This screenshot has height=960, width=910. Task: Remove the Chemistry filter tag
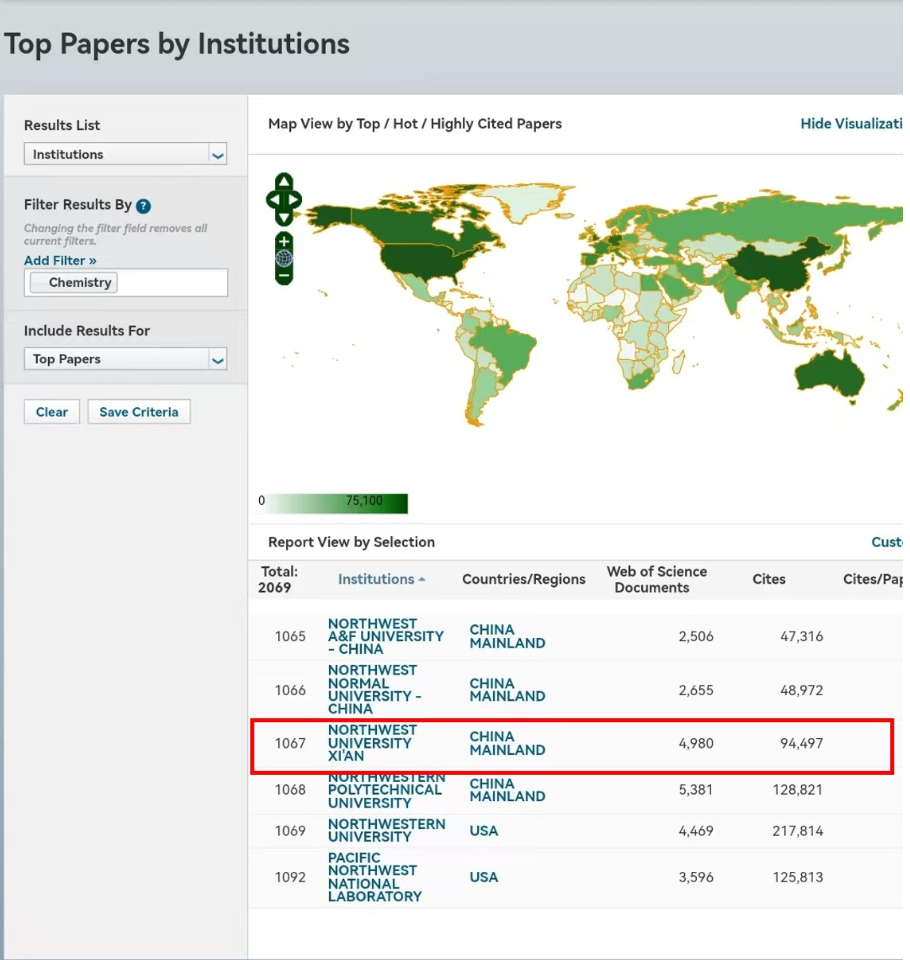[x=40, y=283]
